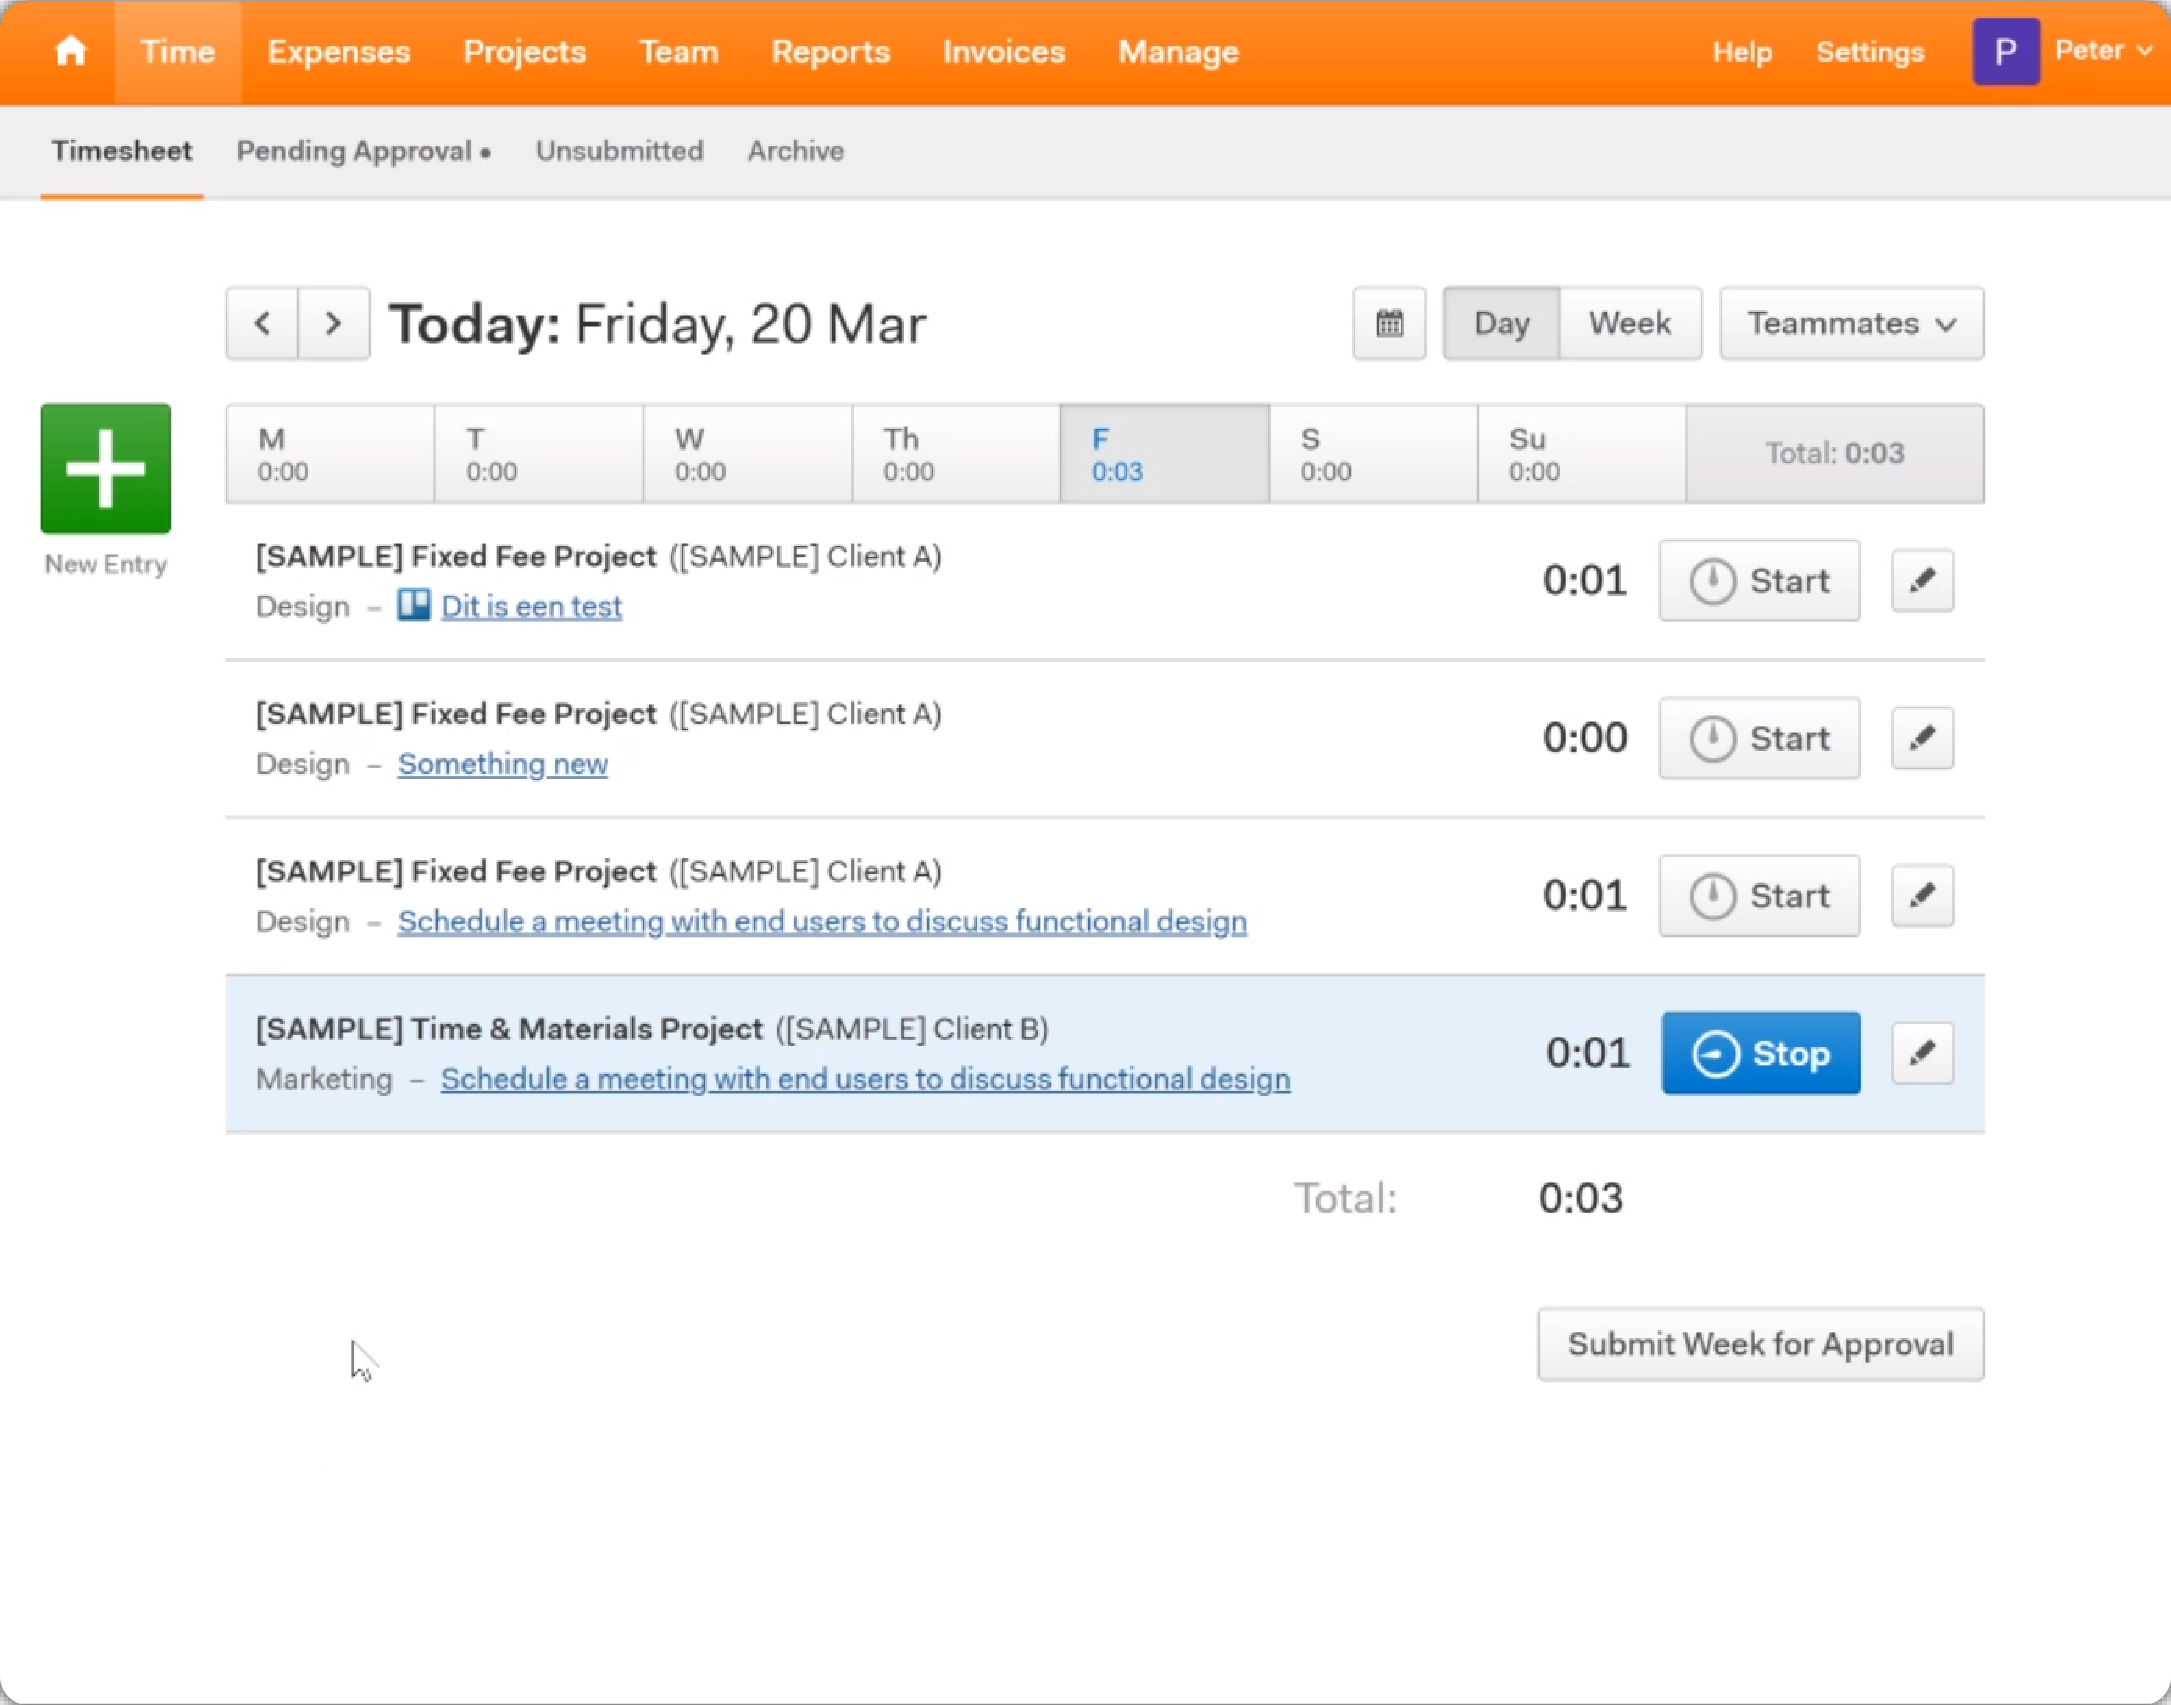
Task: Open the 'Something new' task link
Action: (x=502, y=764)
